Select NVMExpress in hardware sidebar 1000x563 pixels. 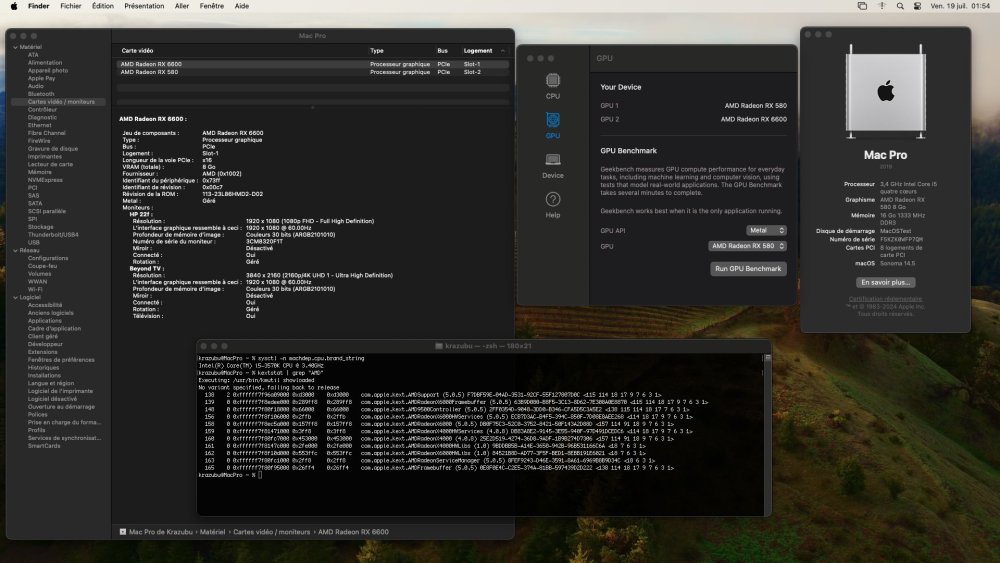pos(45,180)
